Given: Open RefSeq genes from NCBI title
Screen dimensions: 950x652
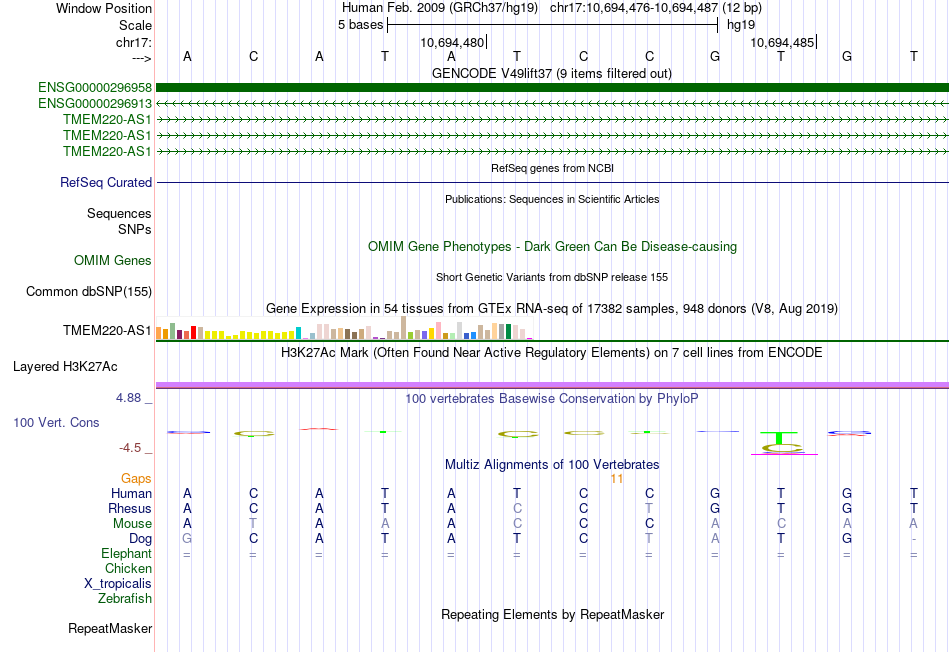Looking at the screenshot, I should tap(552, 168).
